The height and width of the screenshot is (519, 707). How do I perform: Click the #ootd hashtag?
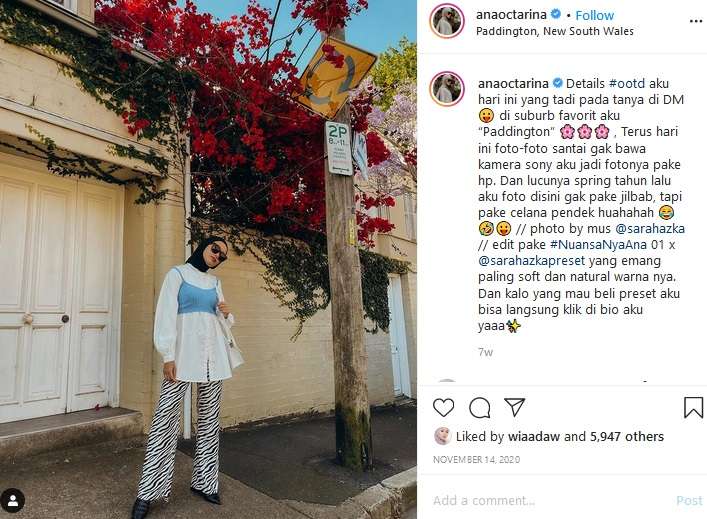pos(627,83)
